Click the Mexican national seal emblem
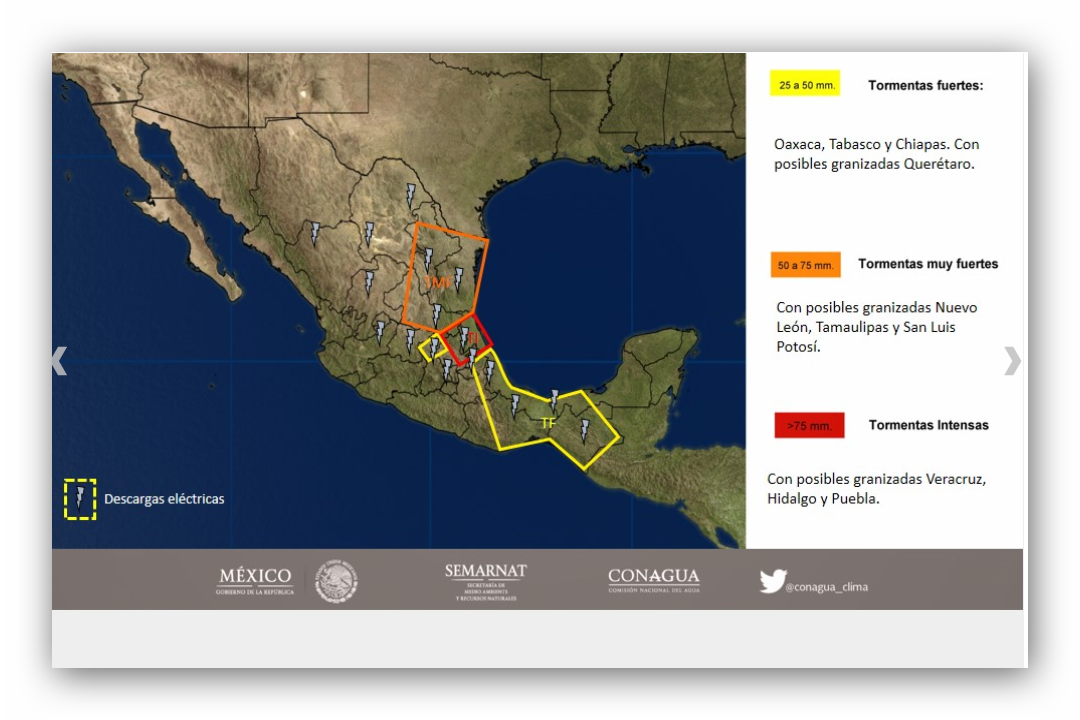Image resolution: width=1080 pixels, height=720 pixels. [x=336, y=581]
